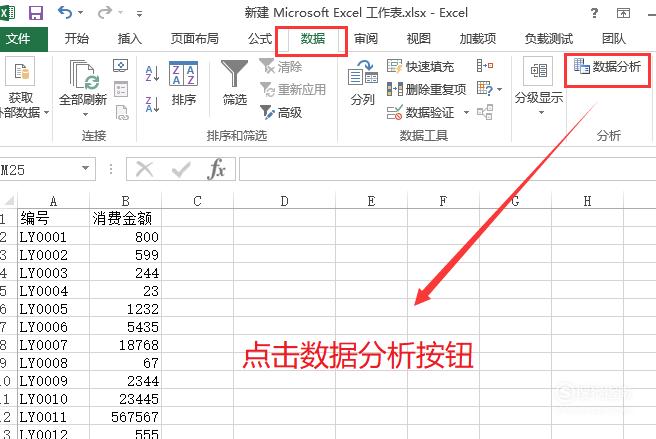
Task: Click the What-If Analysis icon
Action: 485,88
